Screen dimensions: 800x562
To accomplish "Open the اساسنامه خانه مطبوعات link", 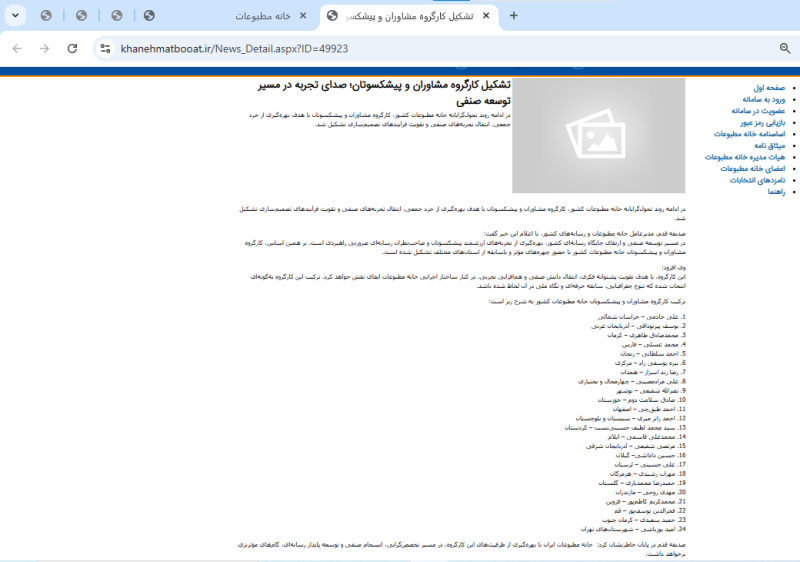I will point(749,134).
